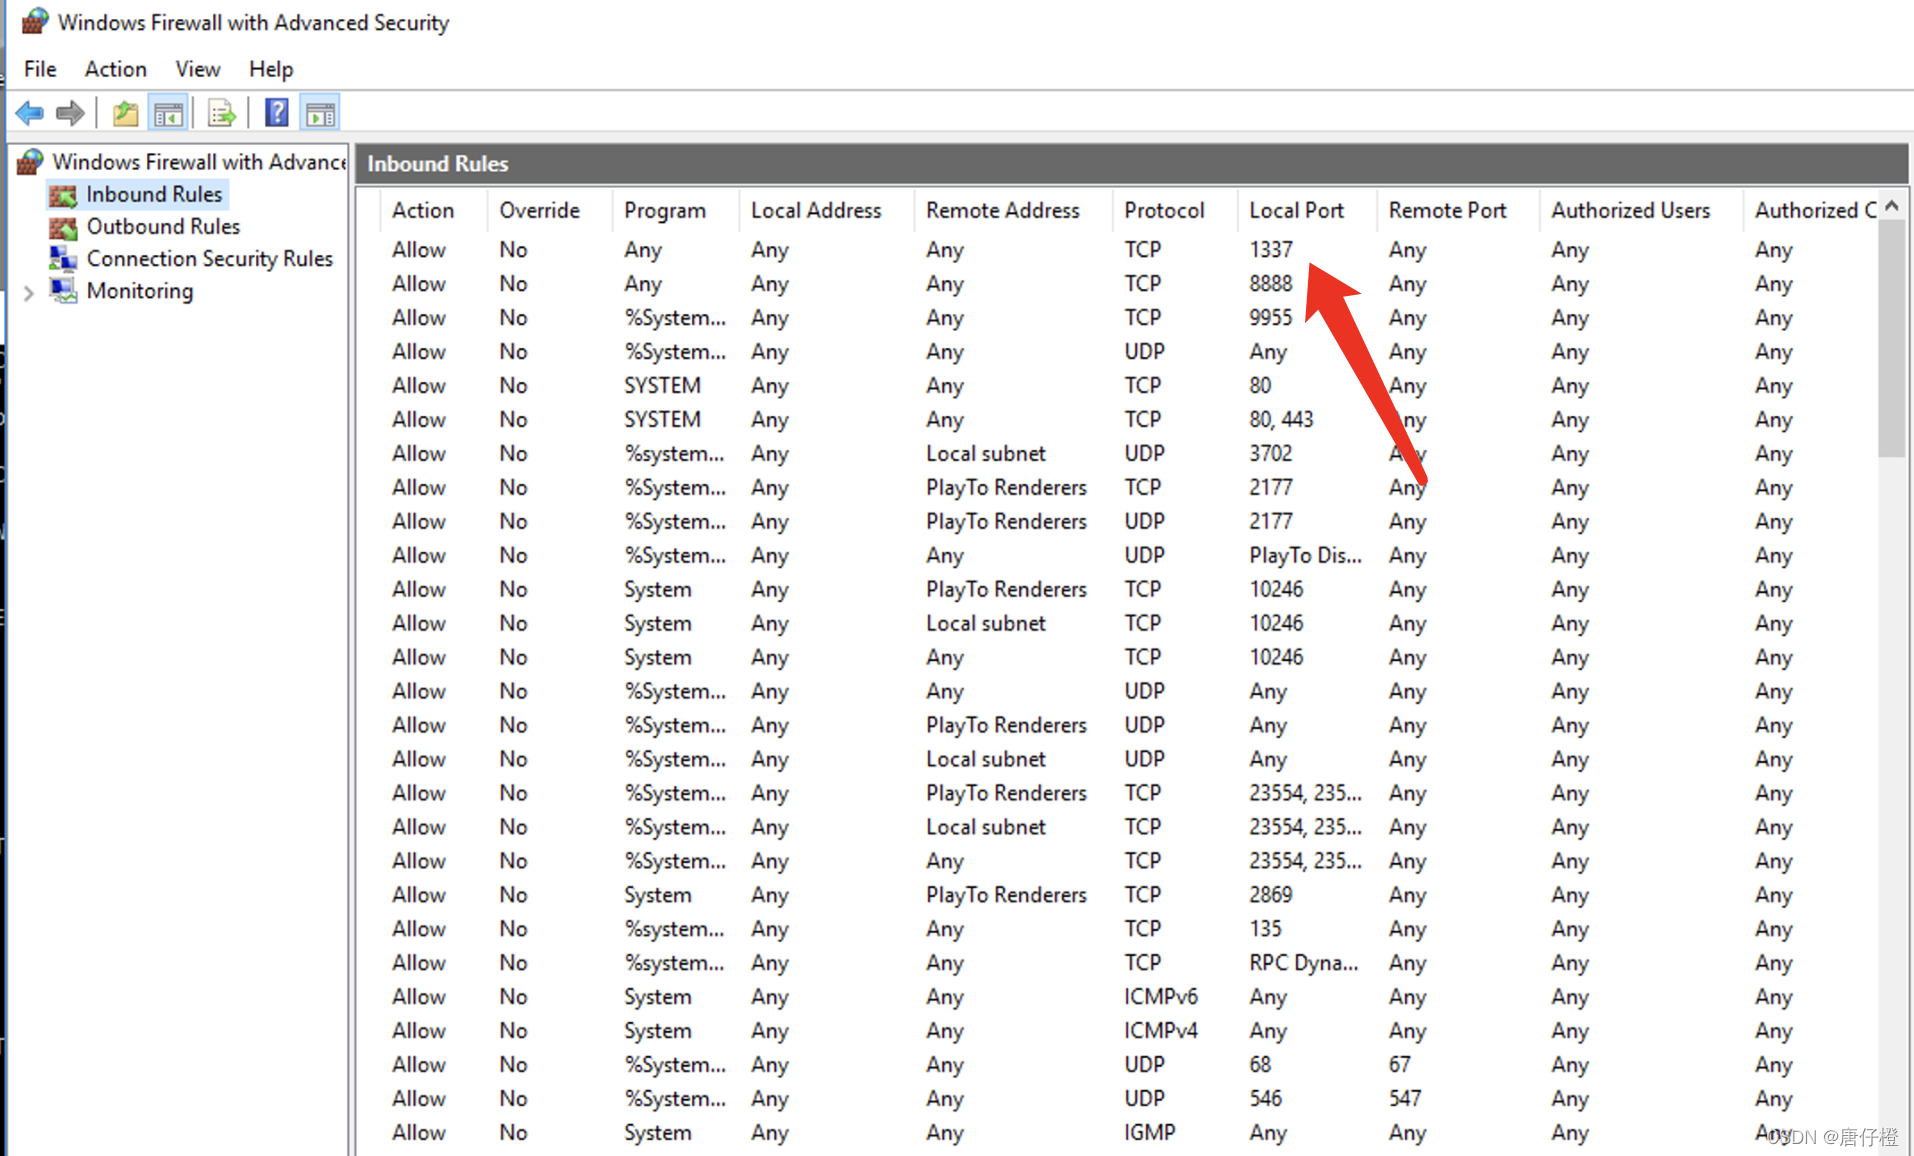Sort by the Program column header
Screen dimensions: 1914x1156
pos(665,210)
